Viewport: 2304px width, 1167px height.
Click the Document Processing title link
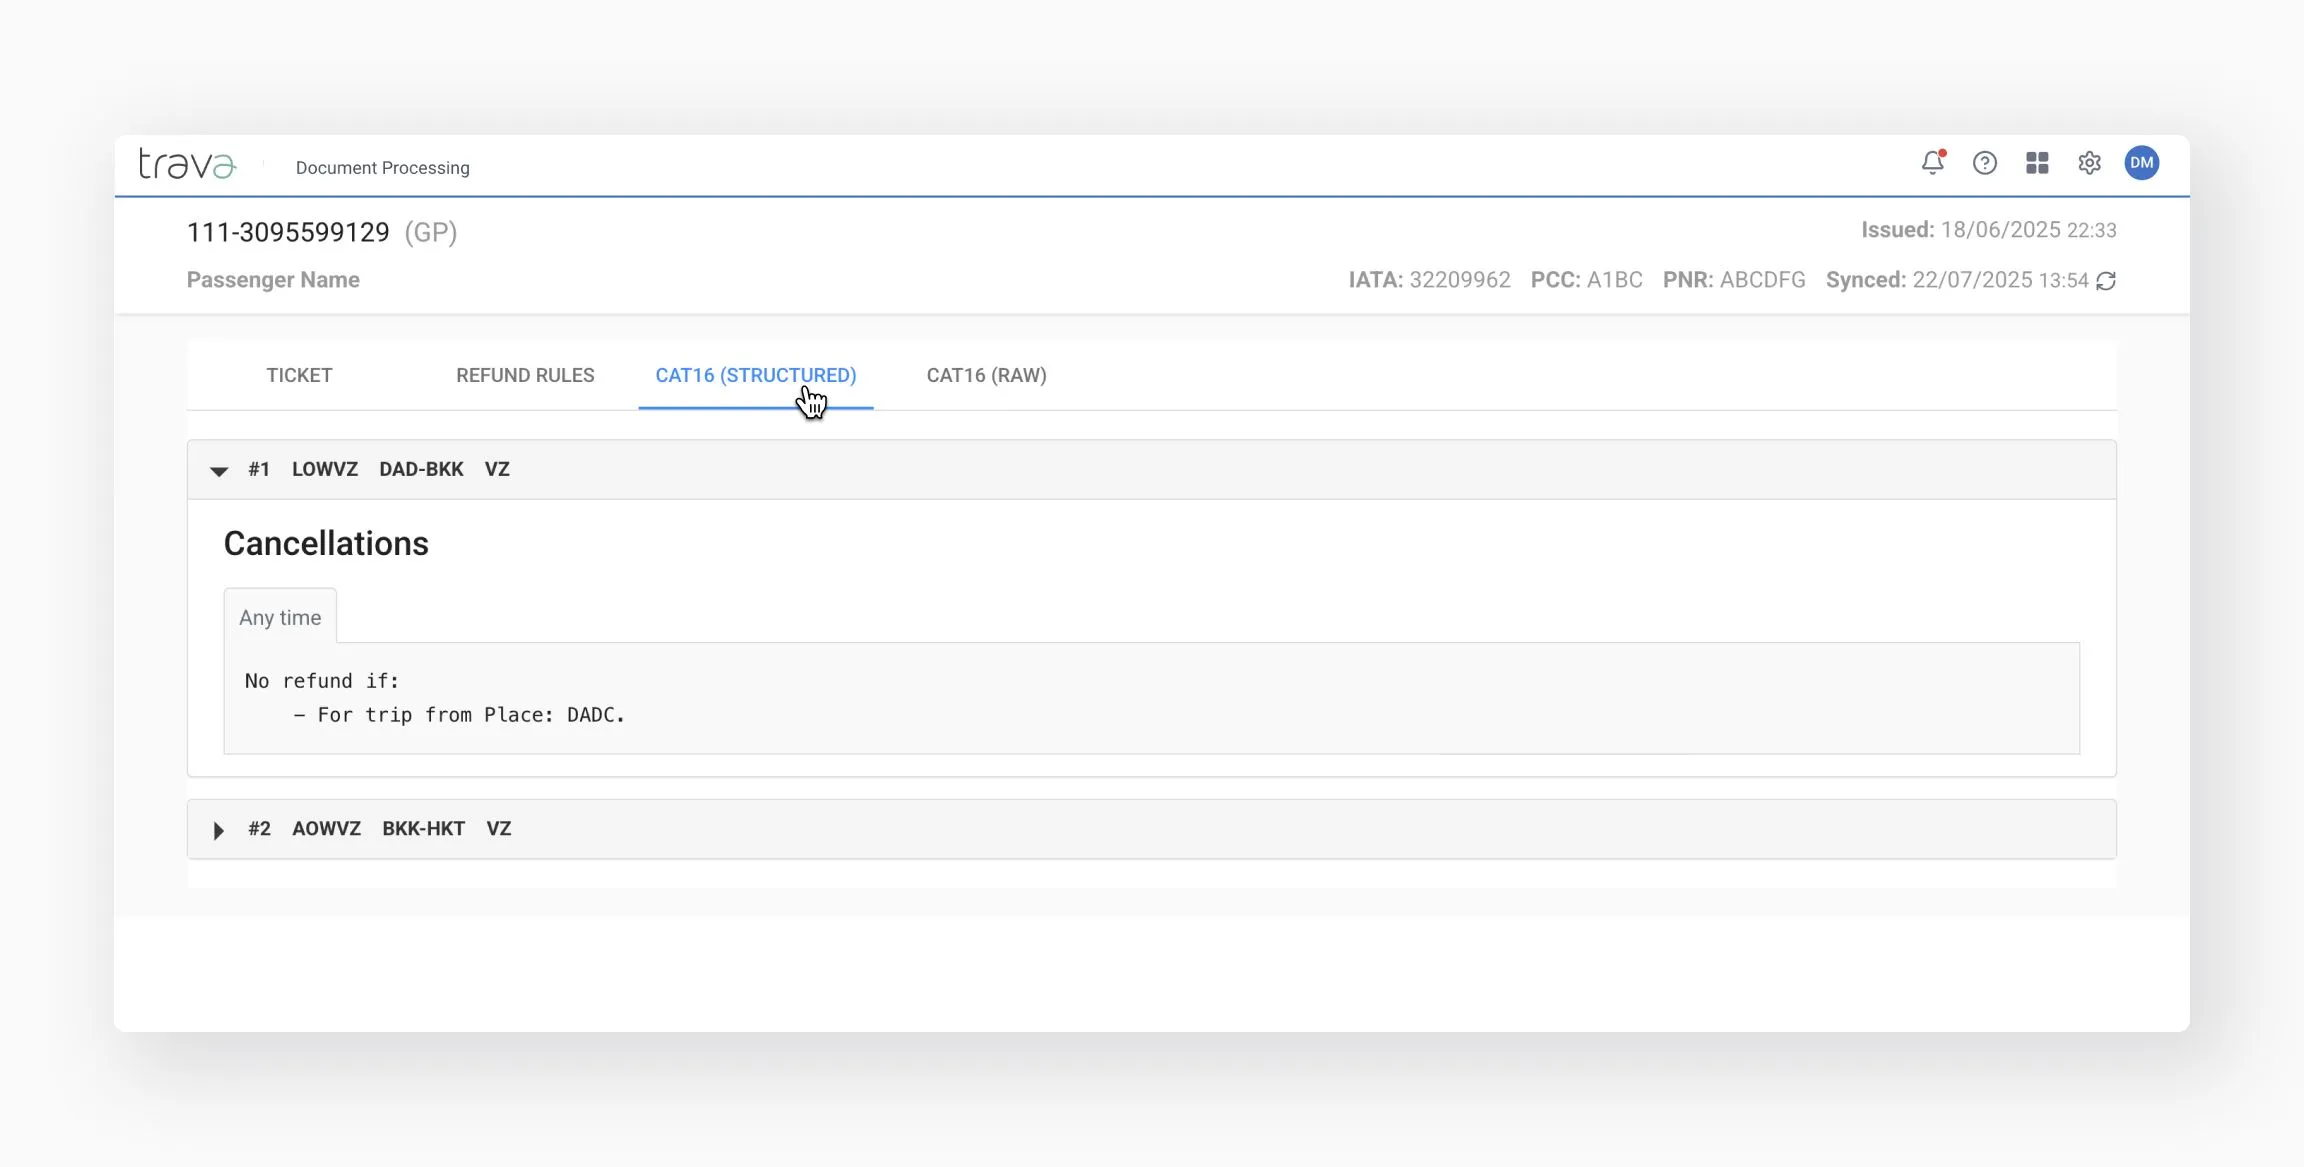(382, 168)
